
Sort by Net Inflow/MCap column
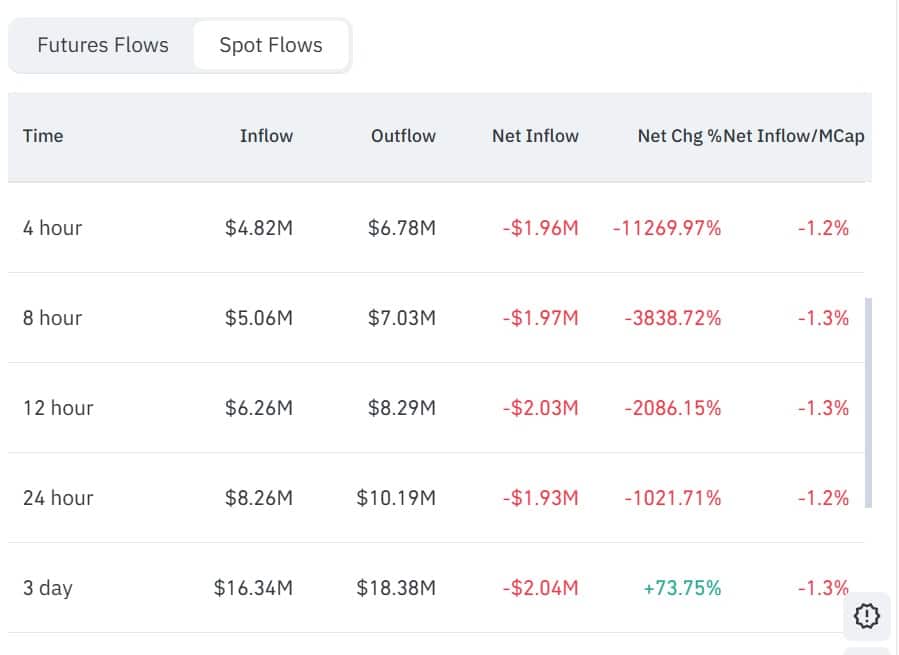pos(790,136)
